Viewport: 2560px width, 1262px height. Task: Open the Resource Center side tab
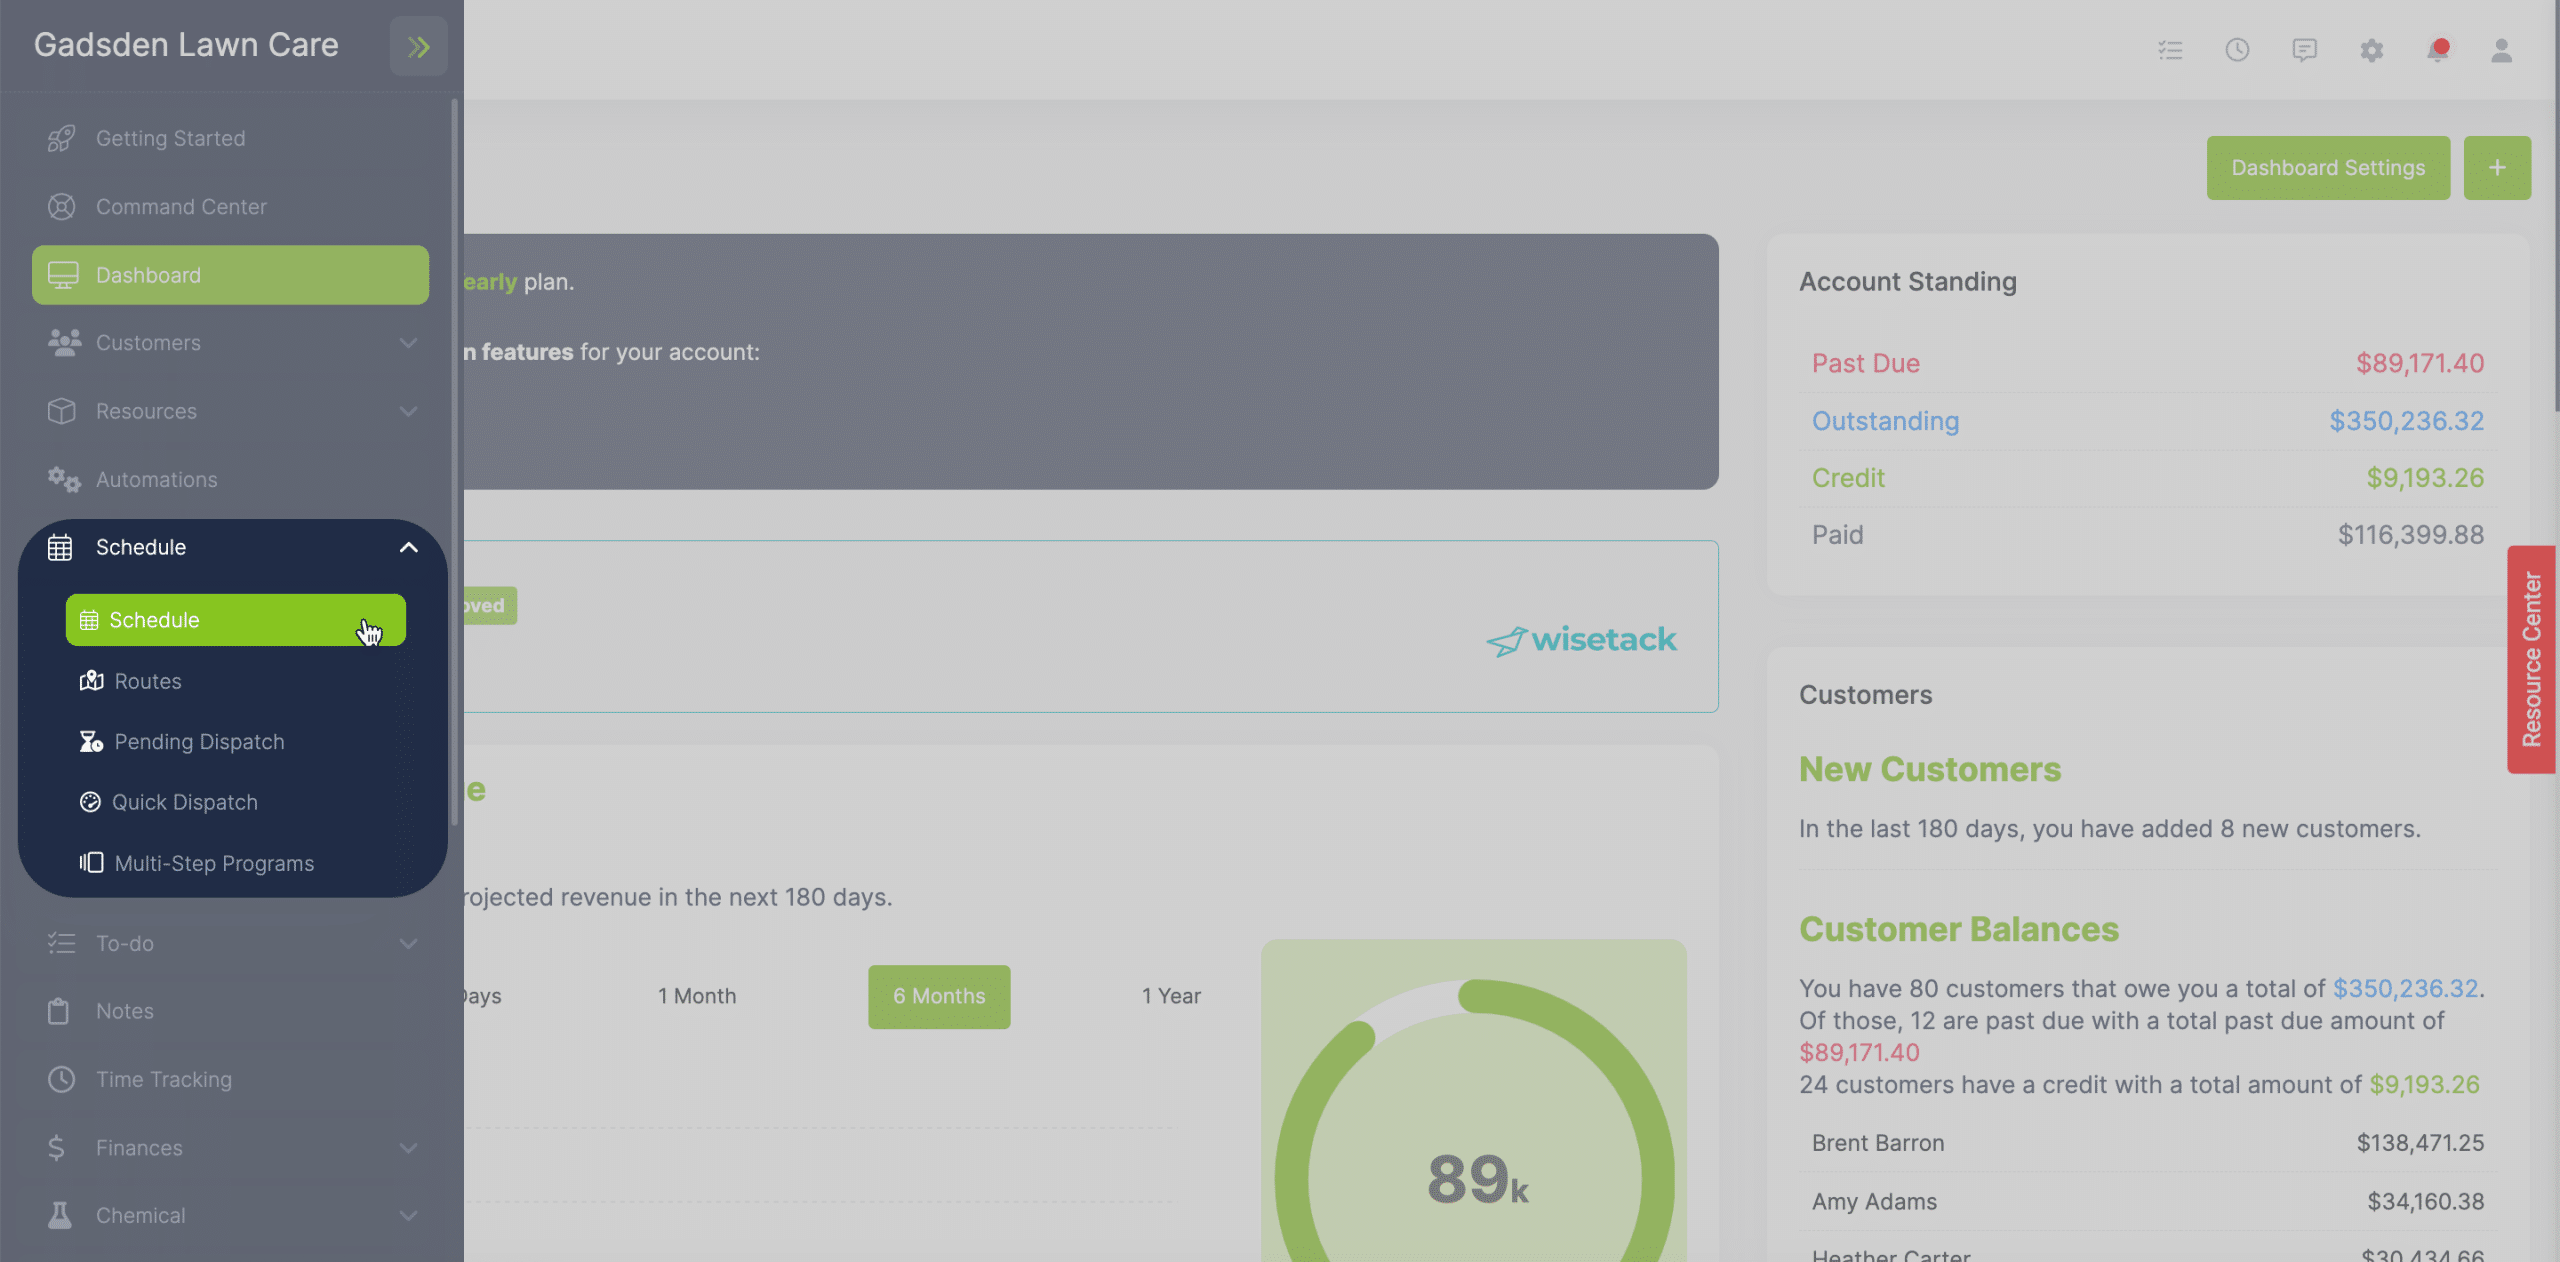2531,659
